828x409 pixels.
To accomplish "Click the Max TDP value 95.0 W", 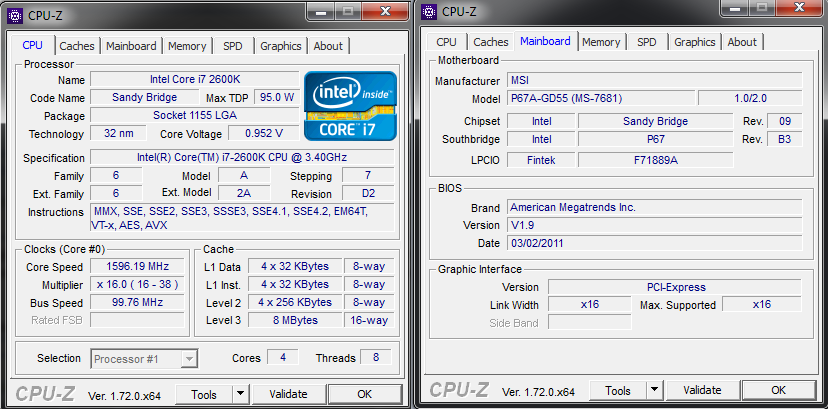I will (277, 97).
